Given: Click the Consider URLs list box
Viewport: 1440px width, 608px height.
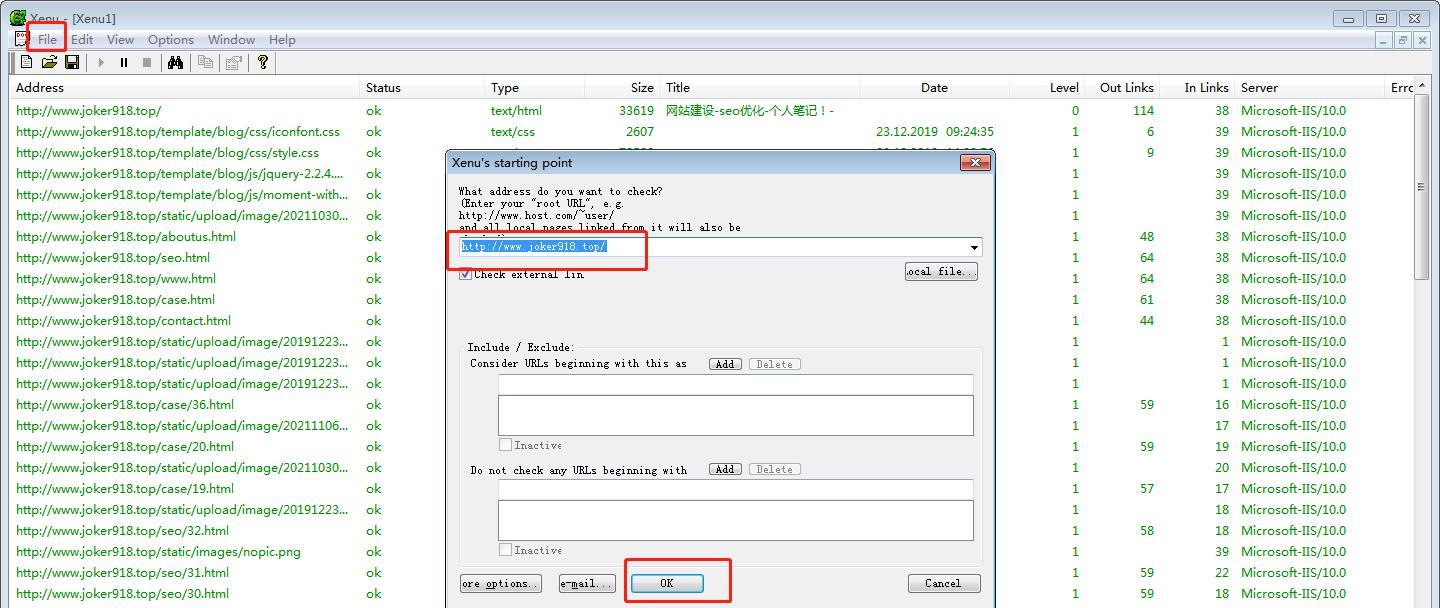Looking at the screenshot, I should click(735, 415).
